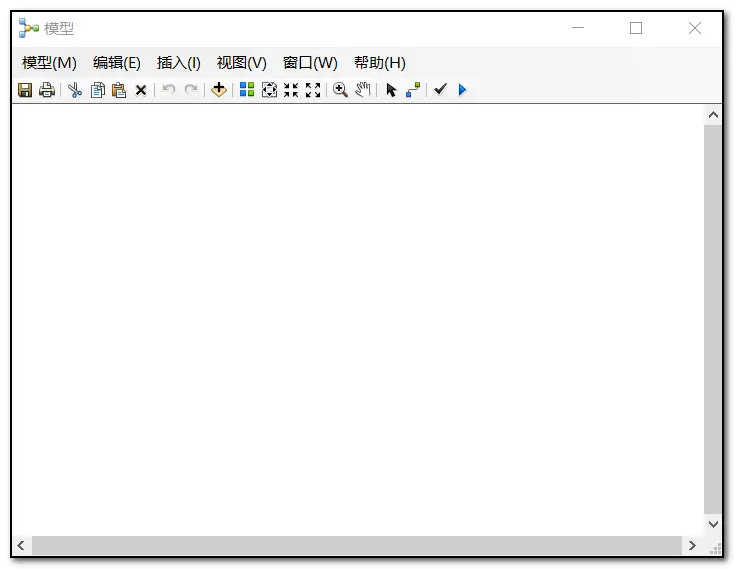Activate the Zoom In magnifier tool
Image resolution: width=735 pixels, height=569 pixels.
click(x=340, y=90)
